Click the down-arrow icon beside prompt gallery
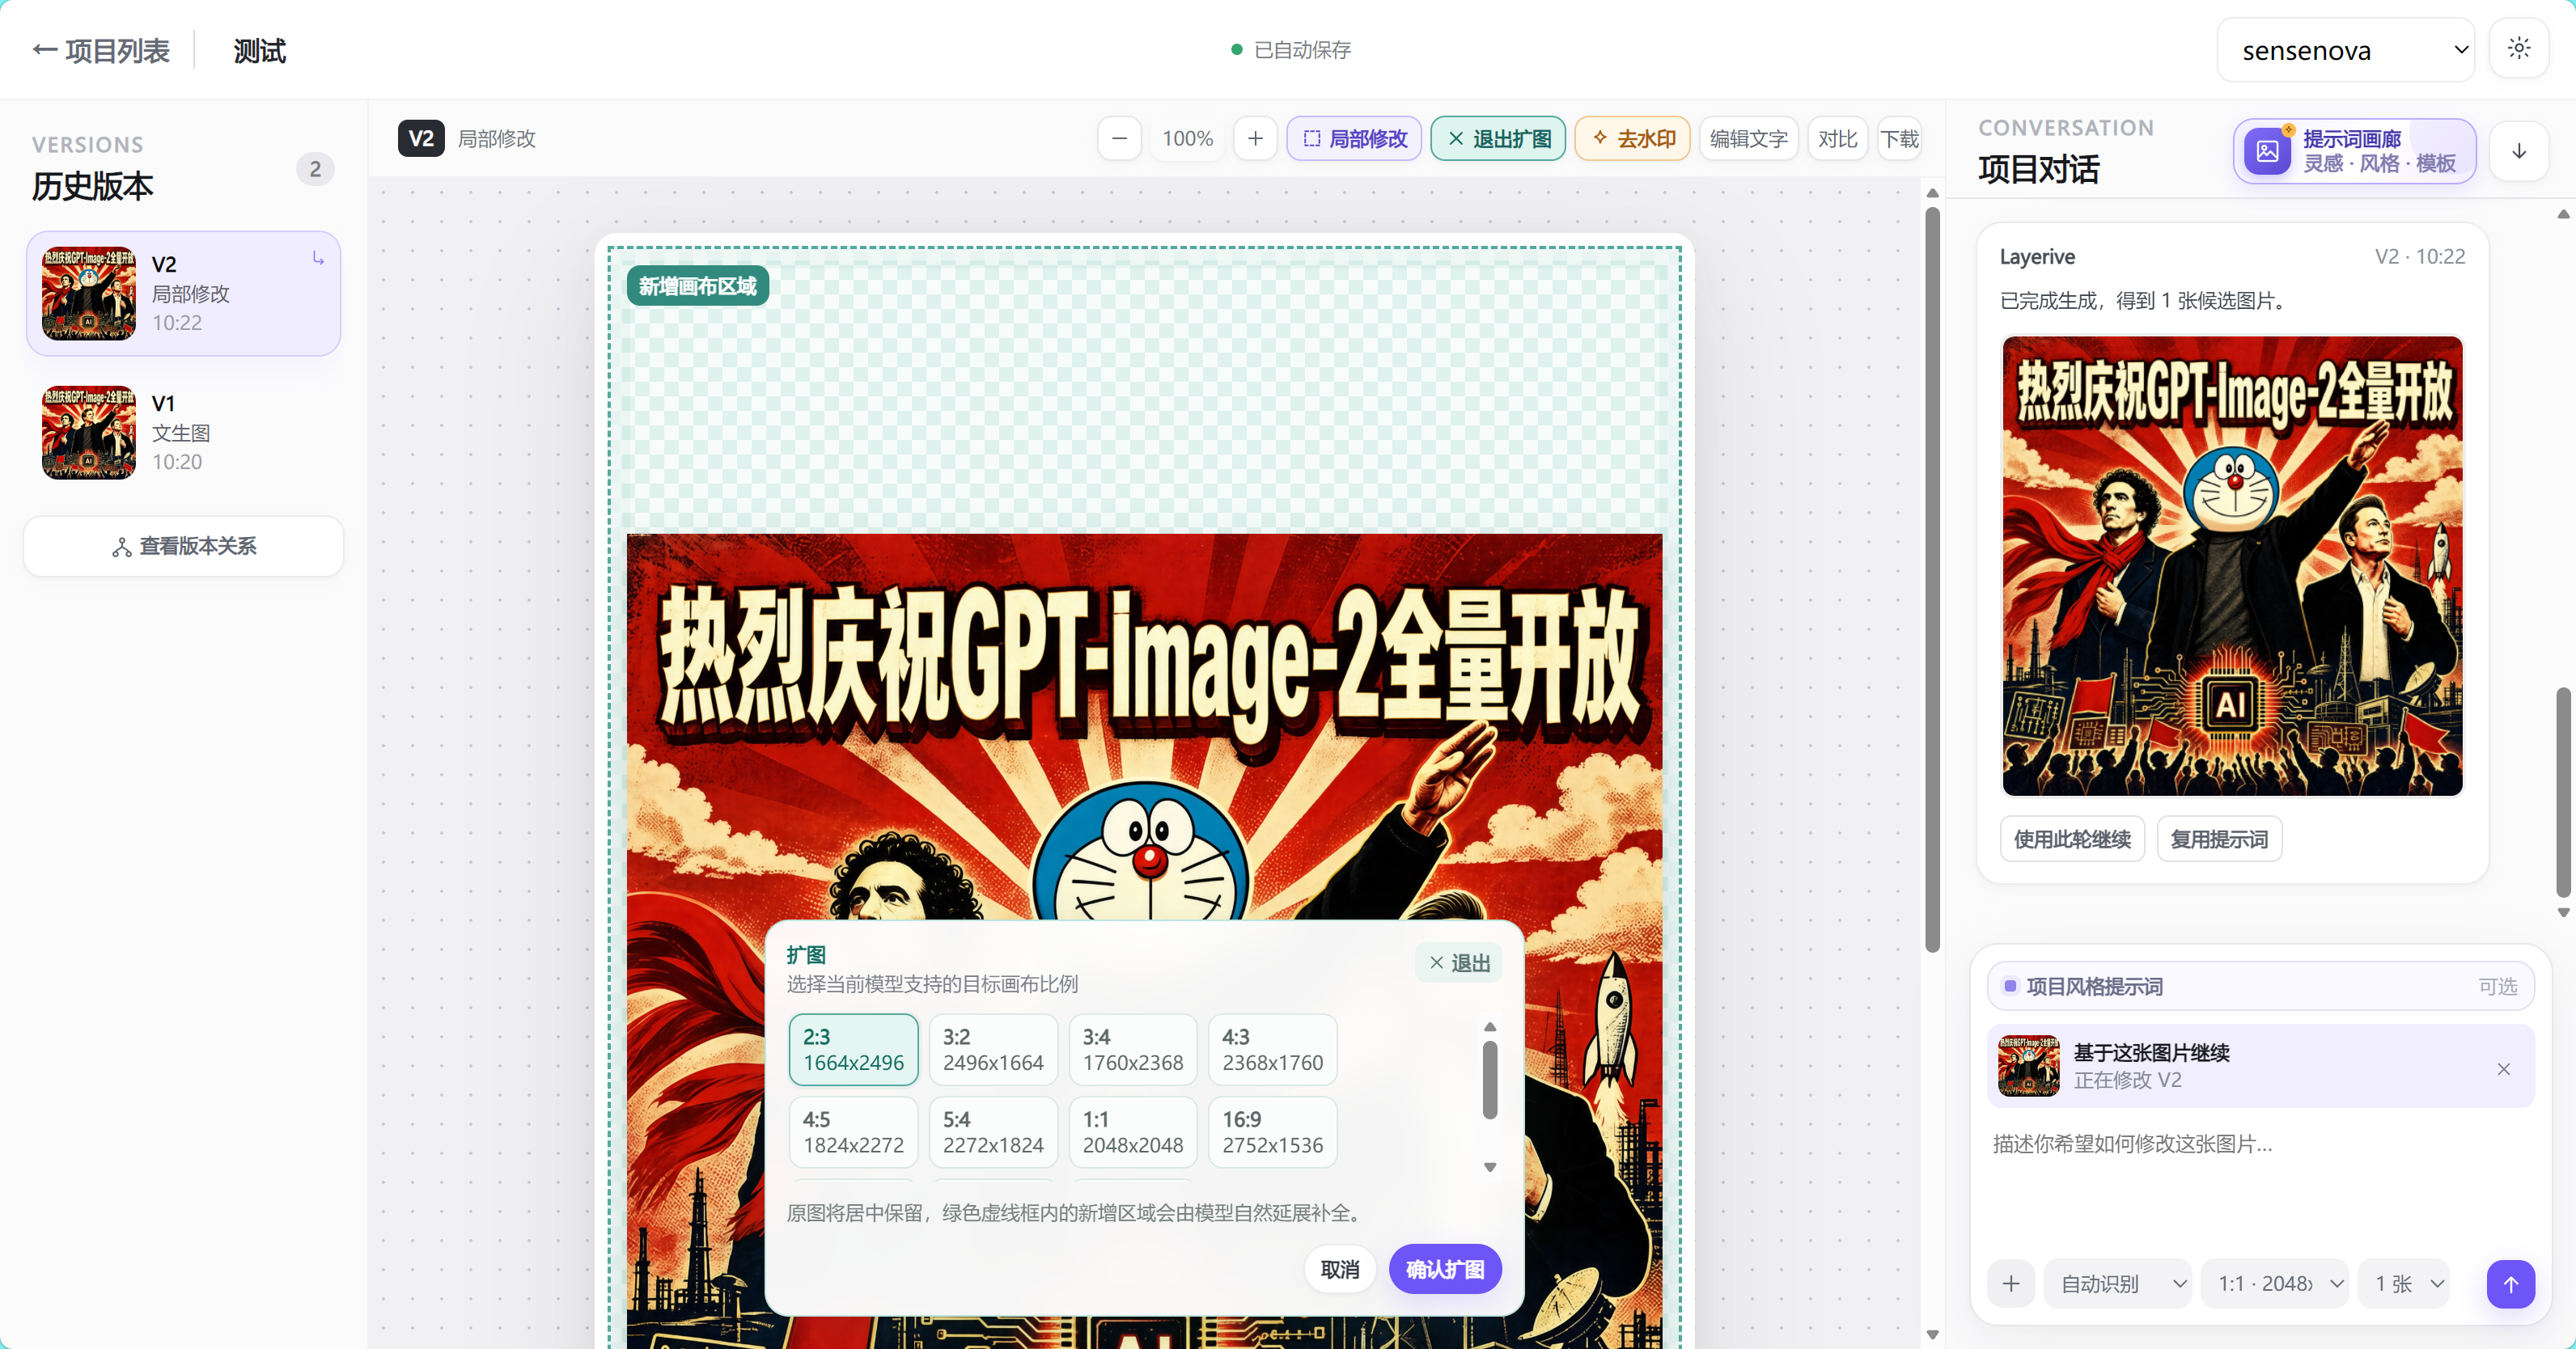The height and width of the screenshot is (1349, 2576). (2518, 151)
